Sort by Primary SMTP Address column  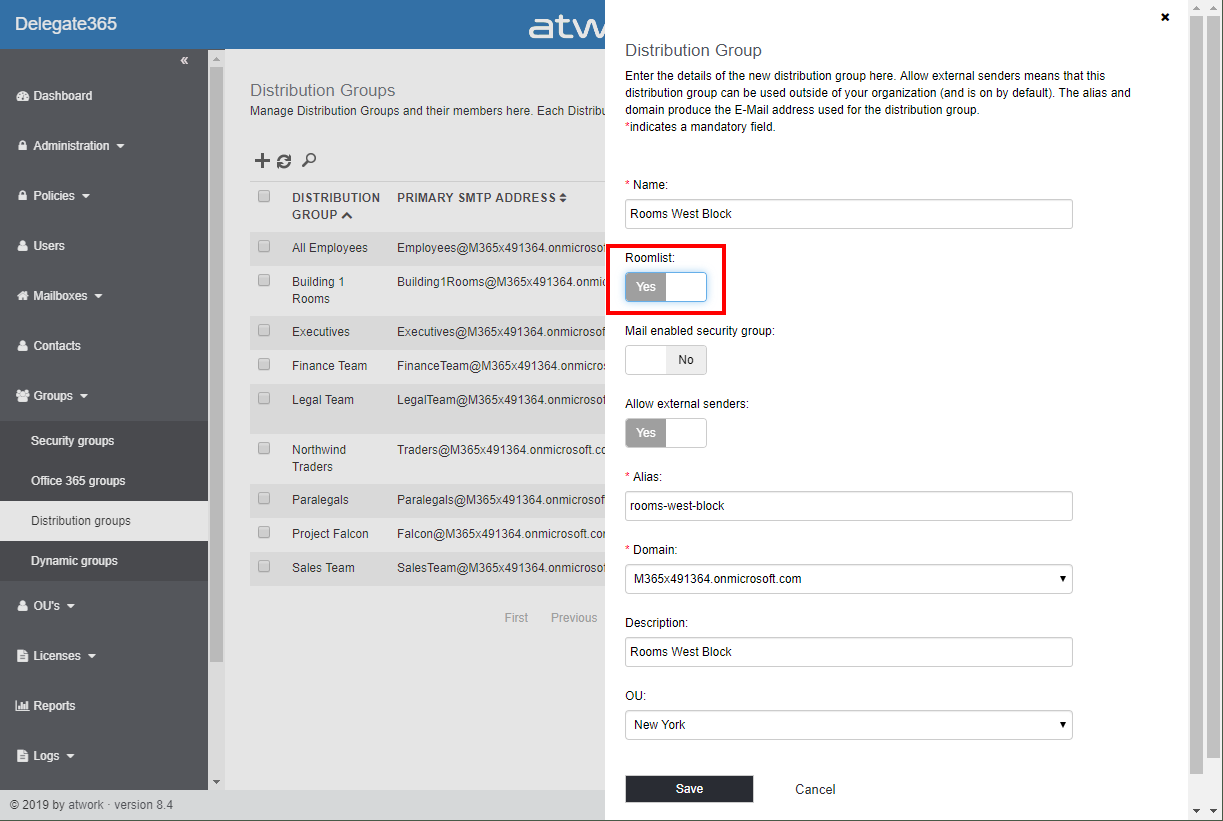click(x=482, y=198)
